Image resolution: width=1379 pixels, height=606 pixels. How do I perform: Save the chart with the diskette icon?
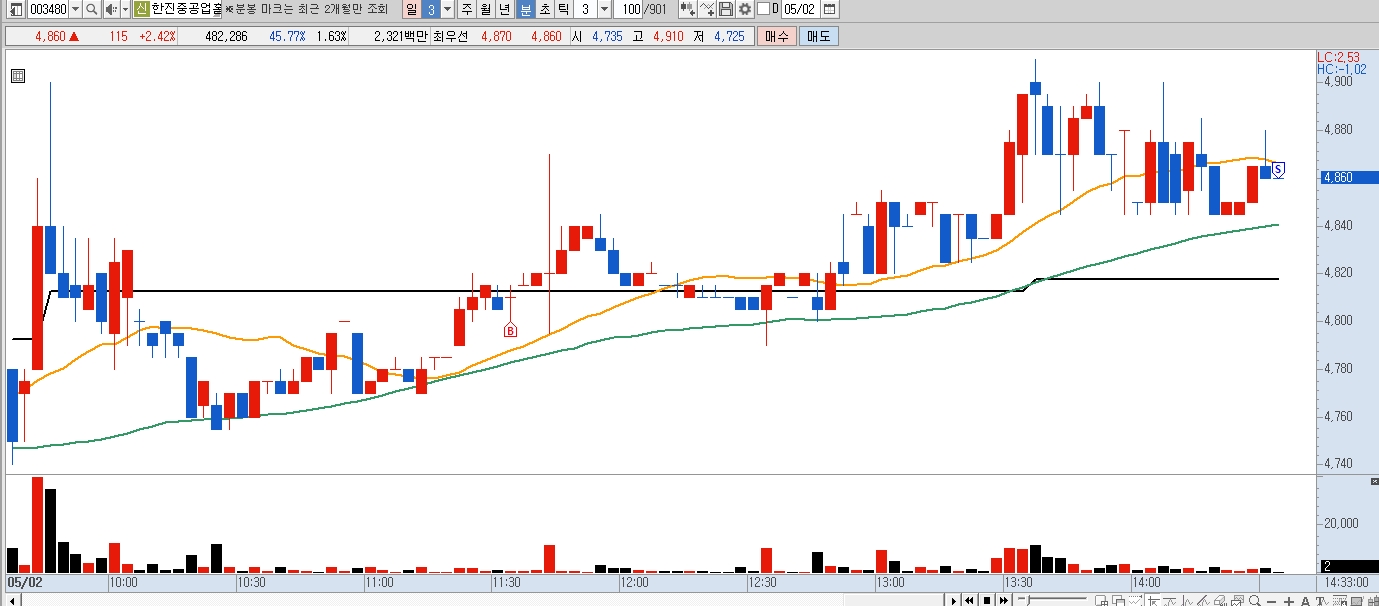(726, 9)
